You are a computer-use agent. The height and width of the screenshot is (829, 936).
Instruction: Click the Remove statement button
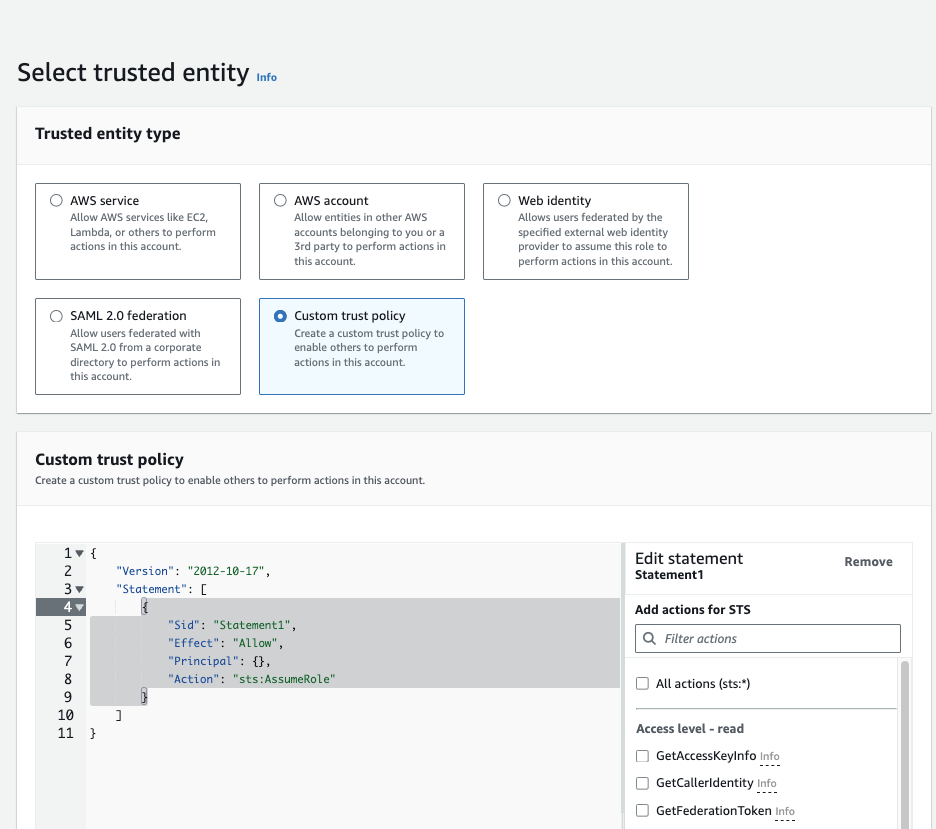[868, 561]
